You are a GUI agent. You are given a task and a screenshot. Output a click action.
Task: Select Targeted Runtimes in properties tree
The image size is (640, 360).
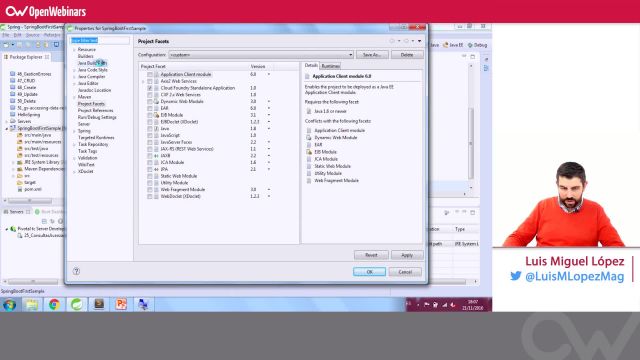click(x=96, y=138)
